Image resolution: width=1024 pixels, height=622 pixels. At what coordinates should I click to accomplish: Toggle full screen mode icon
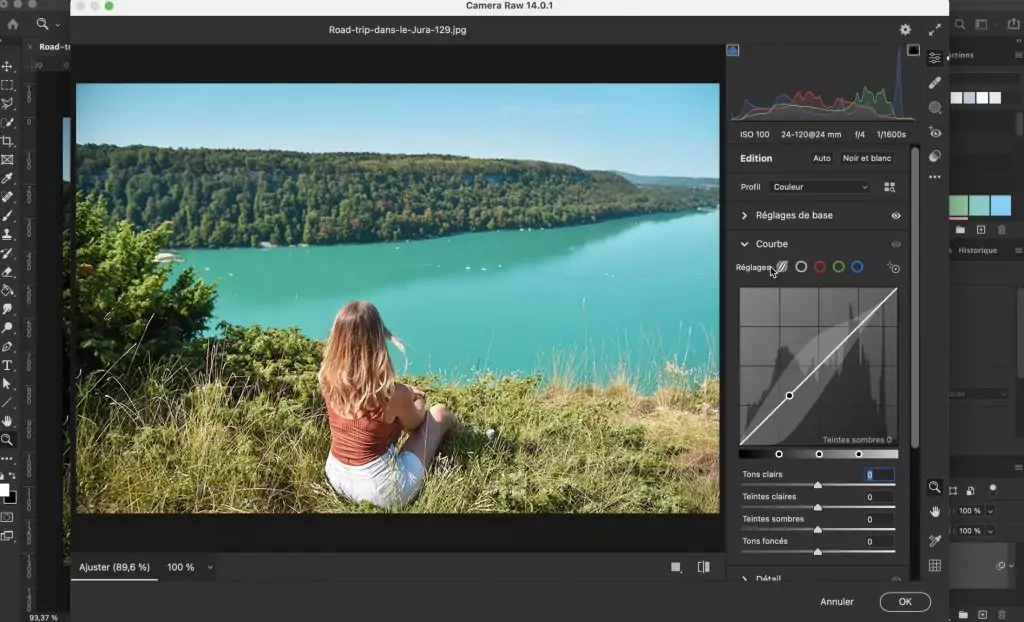935,30
